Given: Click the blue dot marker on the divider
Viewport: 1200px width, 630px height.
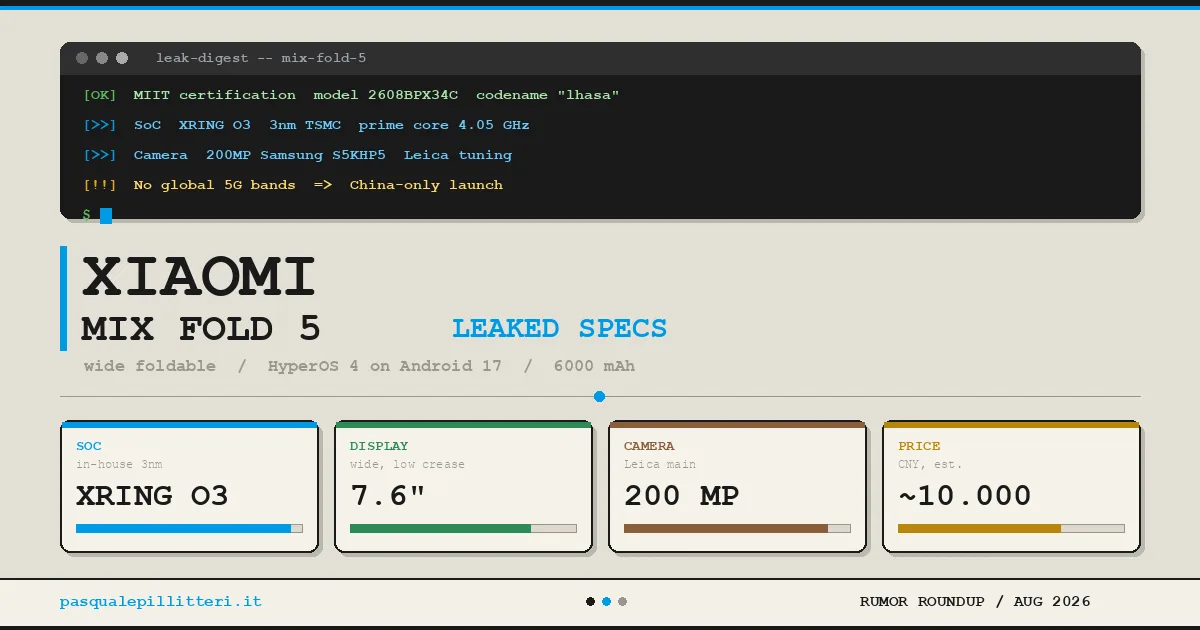Looking at the screenshot, I should 599,397.
